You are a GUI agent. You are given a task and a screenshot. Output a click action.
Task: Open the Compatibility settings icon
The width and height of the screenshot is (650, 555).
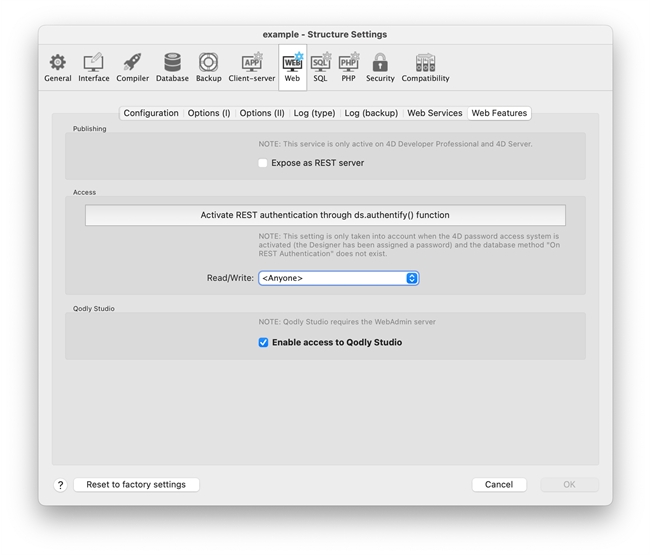tap(425, 67)
